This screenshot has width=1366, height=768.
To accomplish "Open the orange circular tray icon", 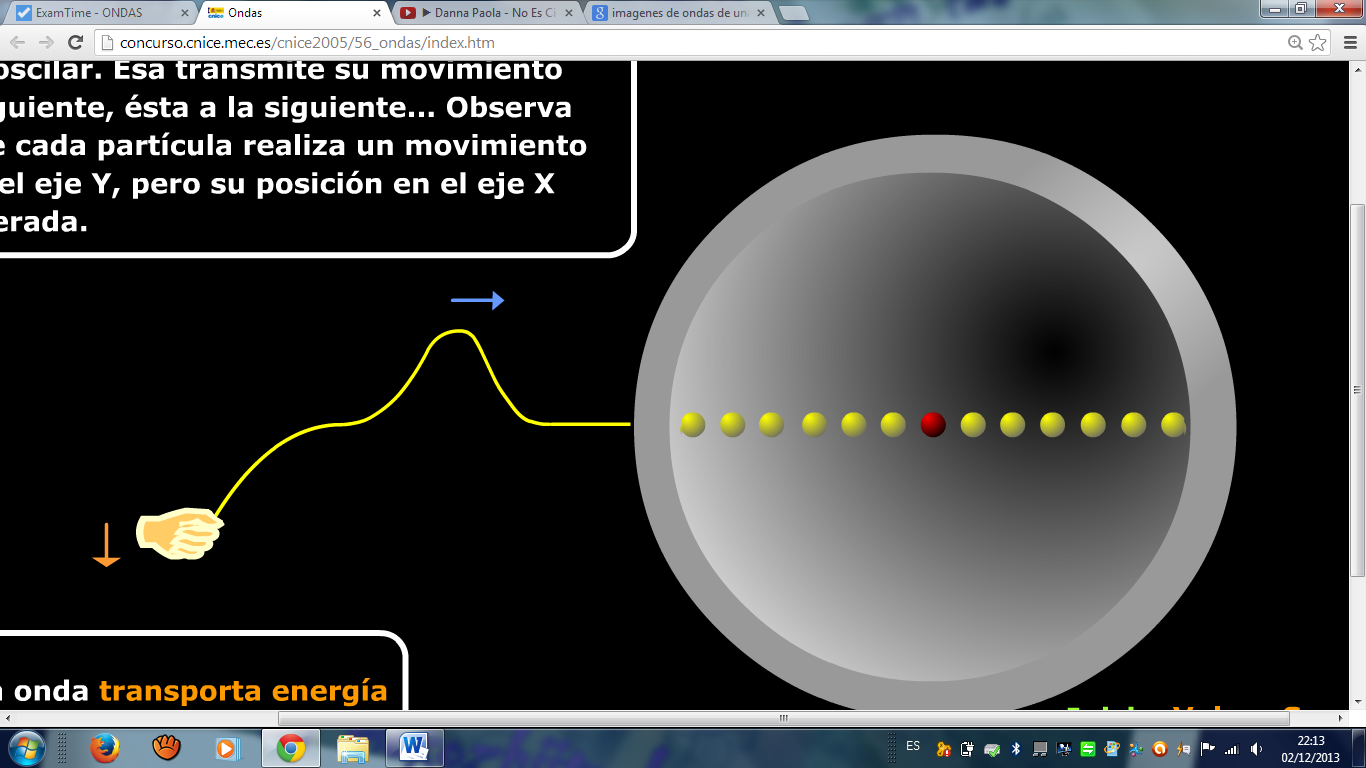I will click(1160, 748).
